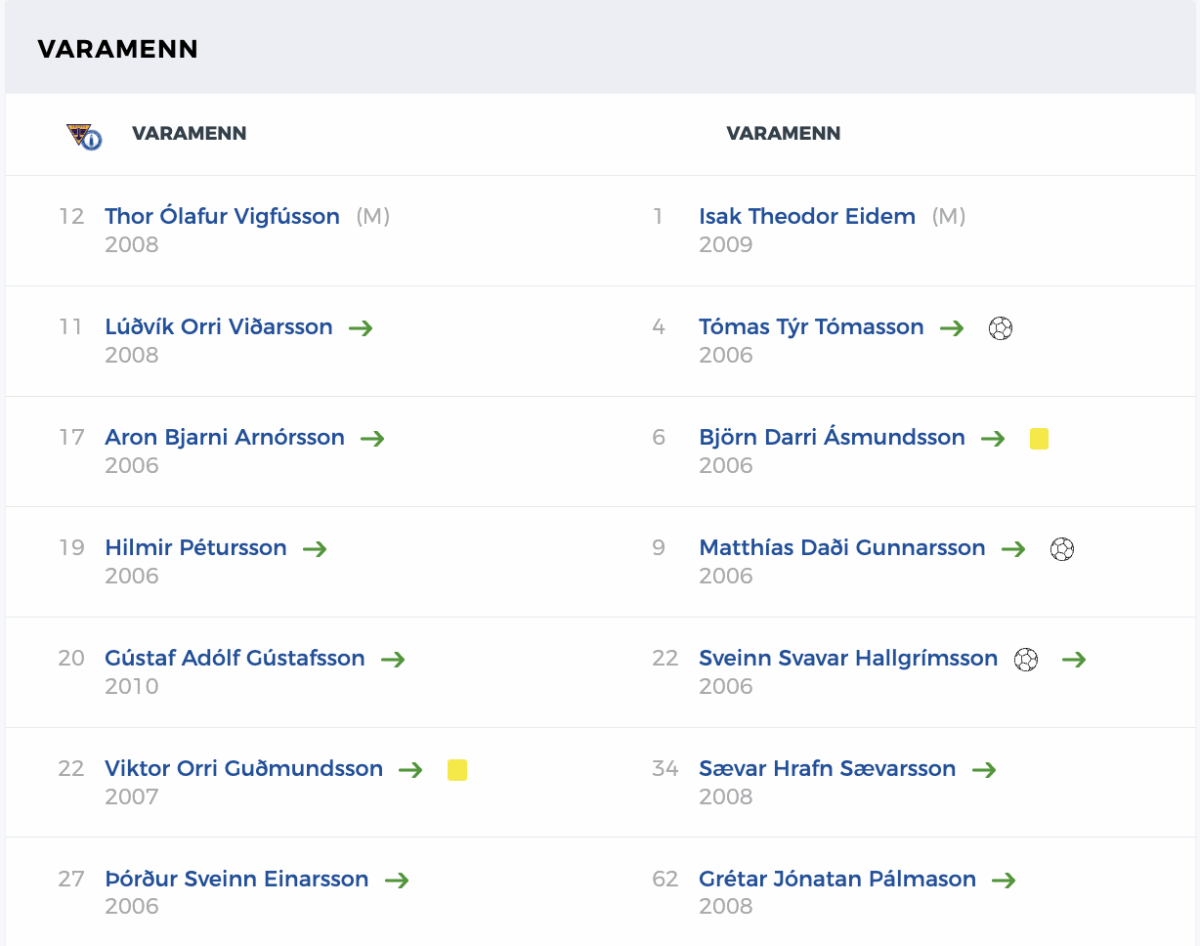Click yellow card icon next to Björn Darri Ásmundsson

[x=1039, y=439]
